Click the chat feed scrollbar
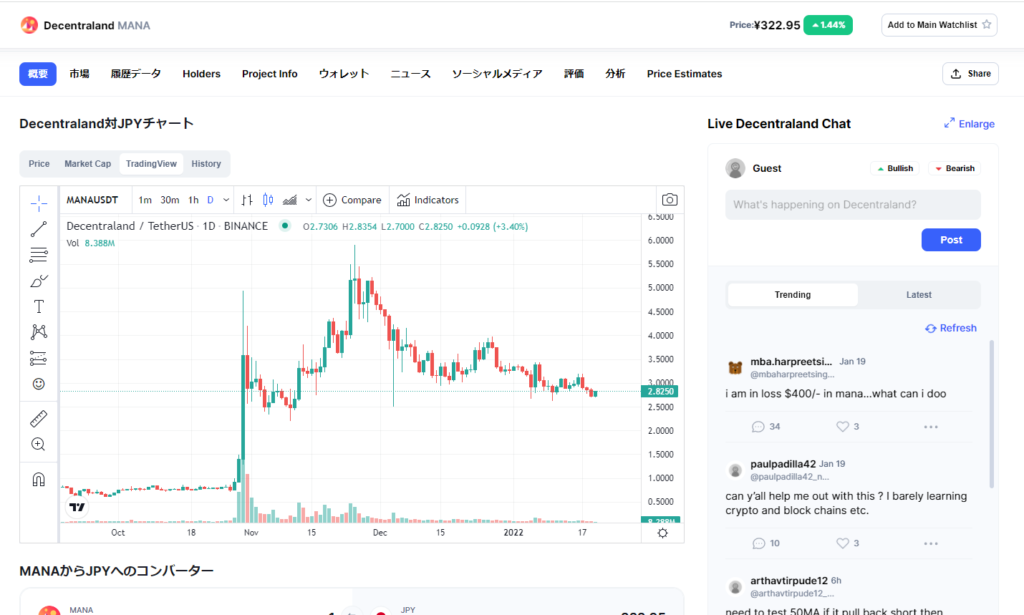The image size is (1024, 615). [992, 414]
